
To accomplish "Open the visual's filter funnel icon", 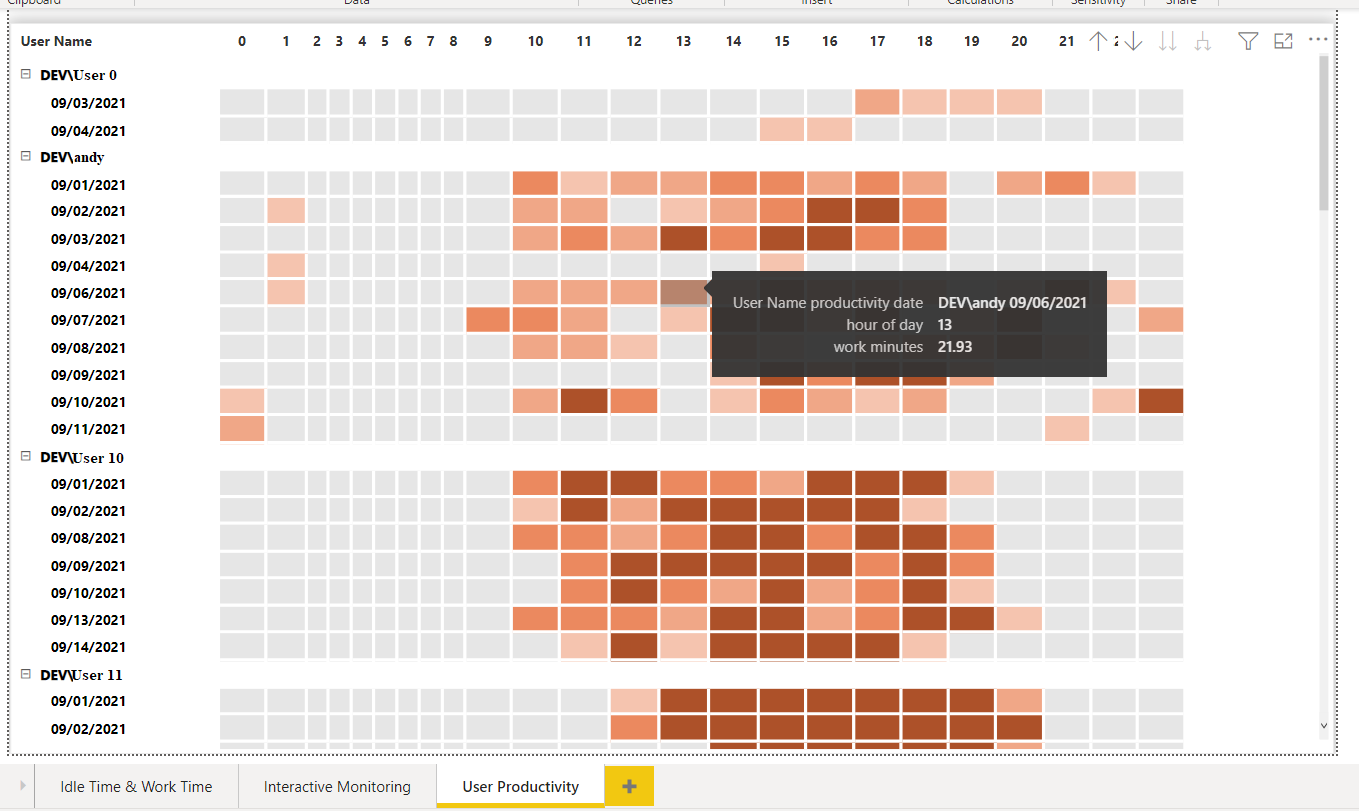I will point(1248,41).
